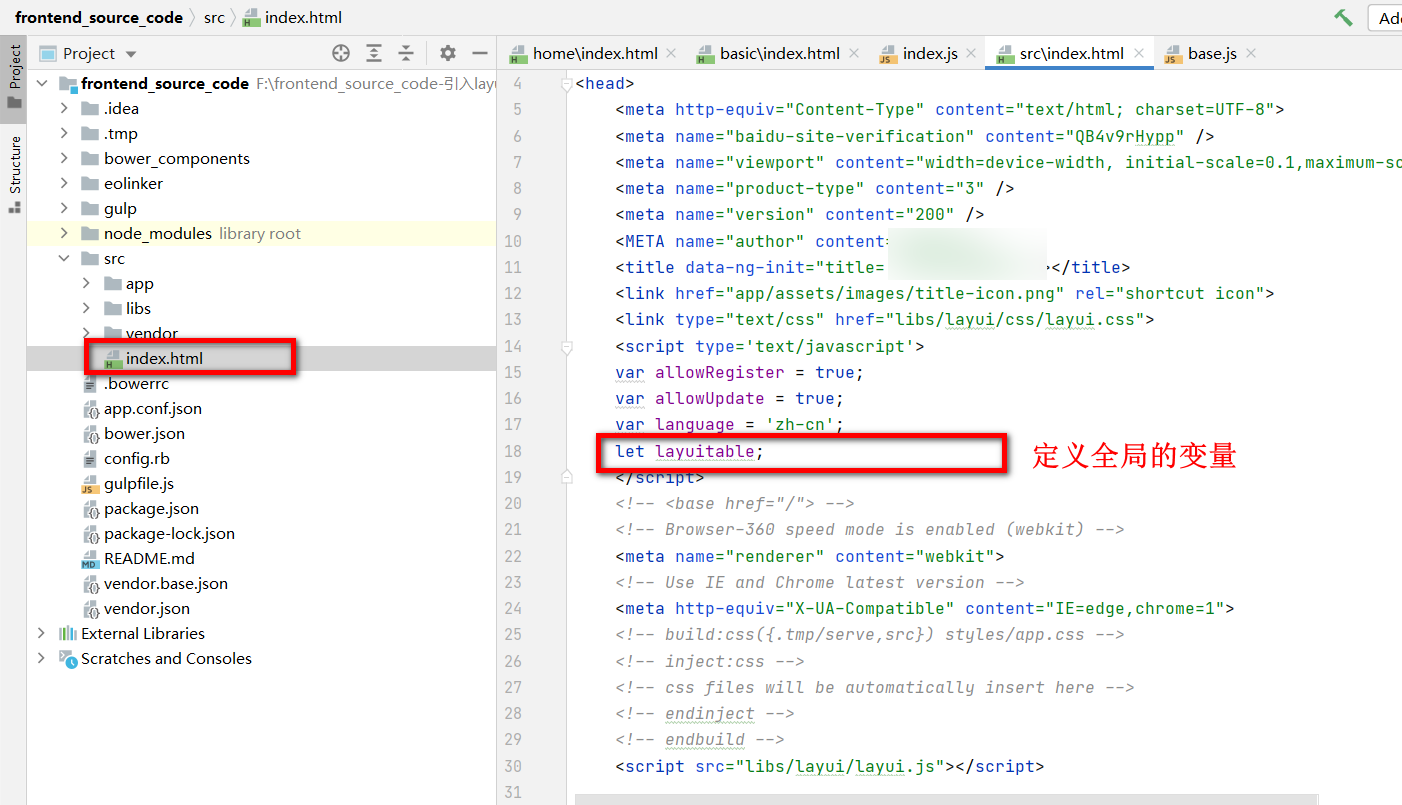The height and width of the screenshot is (805, 1402).
Task: Close the home\index.html tab
Action: tap(671, 53)
